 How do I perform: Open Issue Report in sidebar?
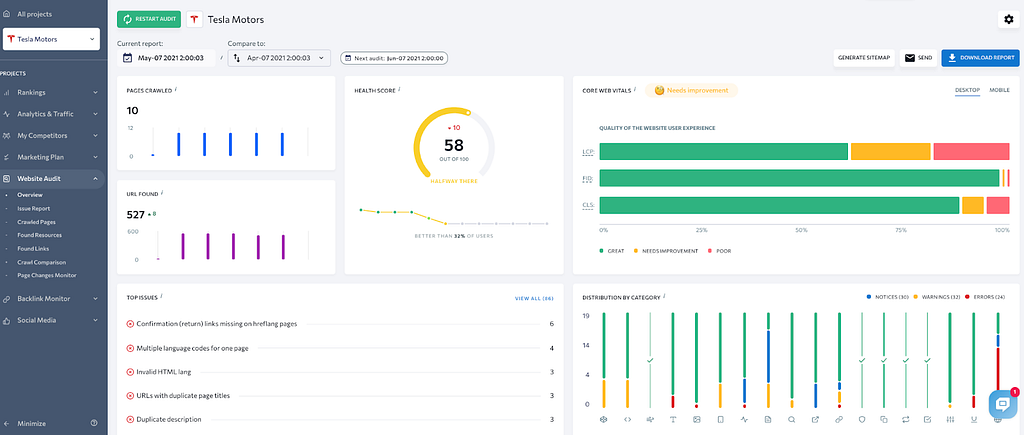[33, 208]
